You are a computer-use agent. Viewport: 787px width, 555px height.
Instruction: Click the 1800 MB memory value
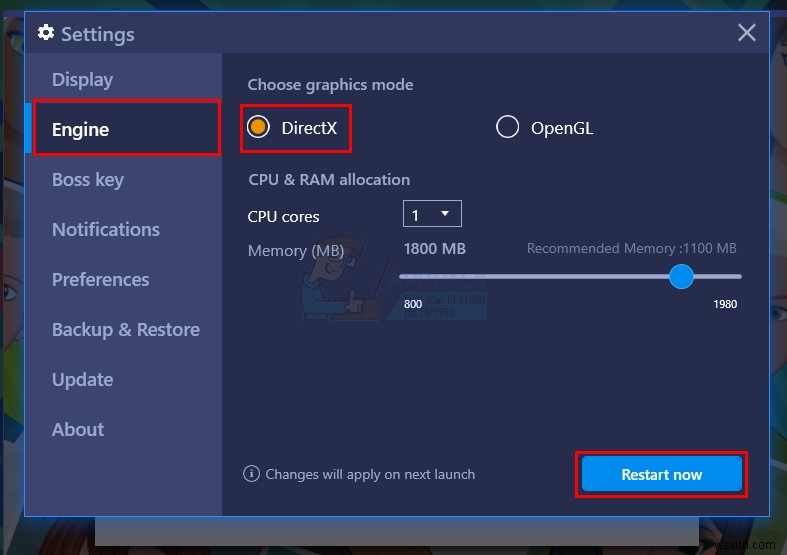pyautogui.click(x=435, y=249)
